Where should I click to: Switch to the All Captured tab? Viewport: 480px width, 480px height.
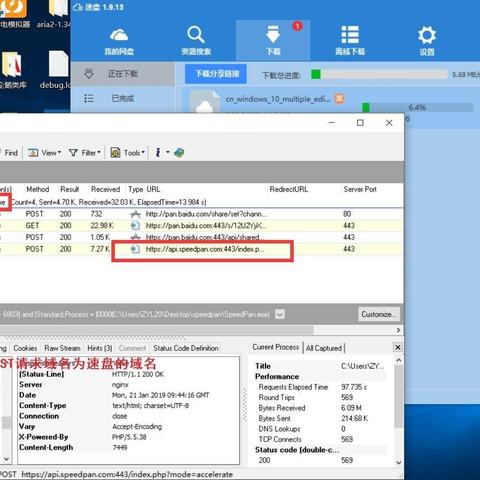pos(324,348)
